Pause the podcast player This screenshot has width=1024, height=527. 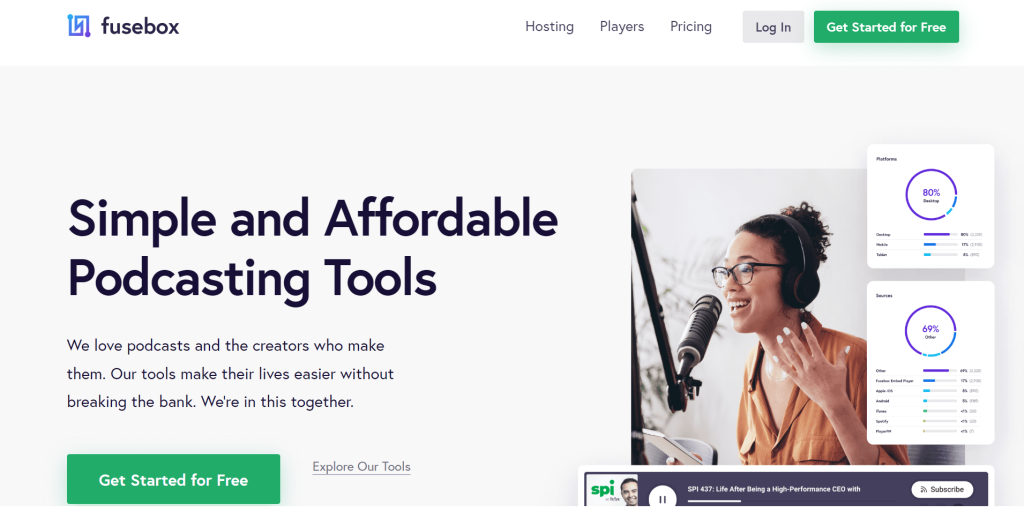click(x=662, y=498)
